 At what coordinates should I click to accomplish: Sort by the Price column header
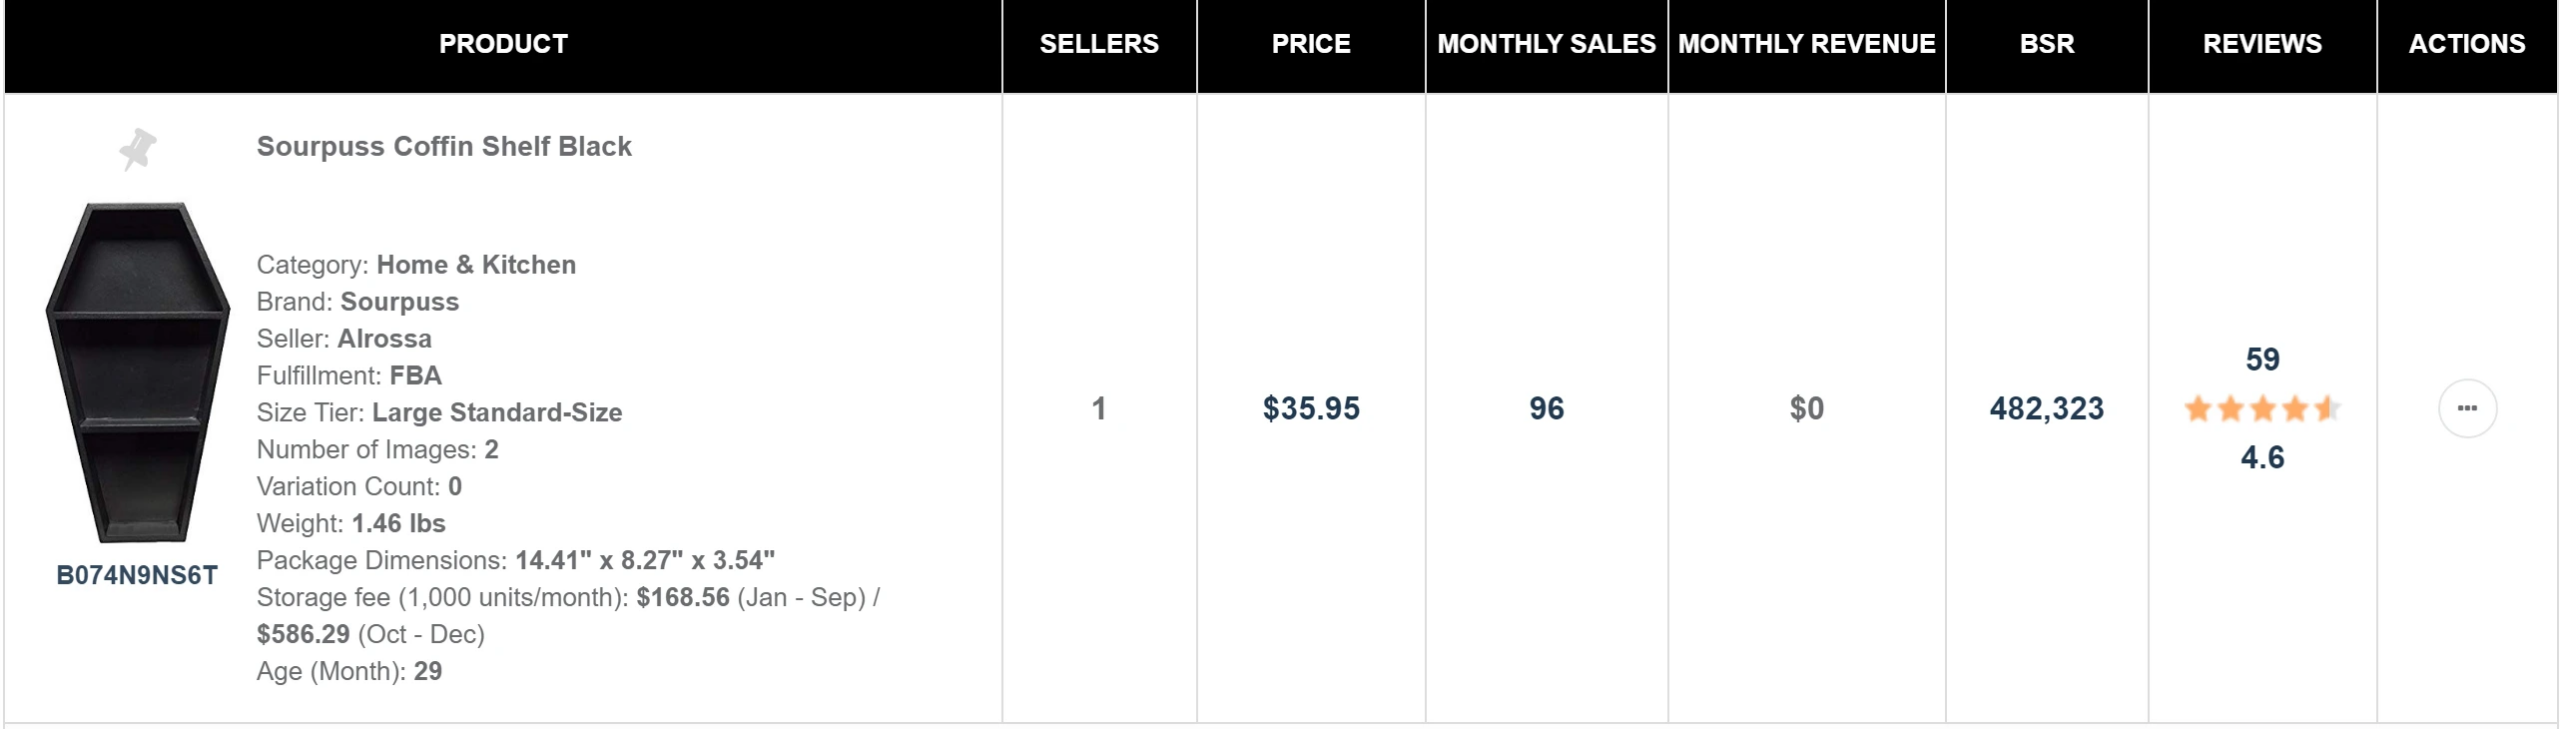click(x=1310, y=44)
